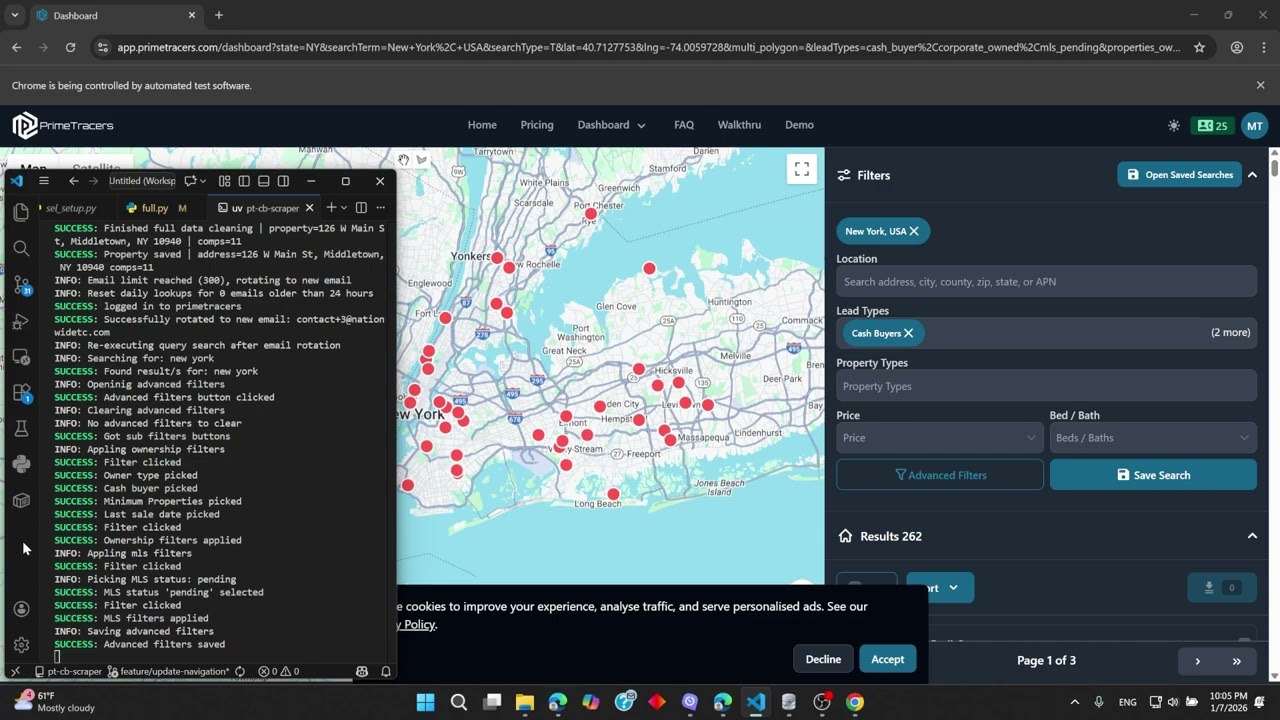Click the Location search field

click(1046, 282)
